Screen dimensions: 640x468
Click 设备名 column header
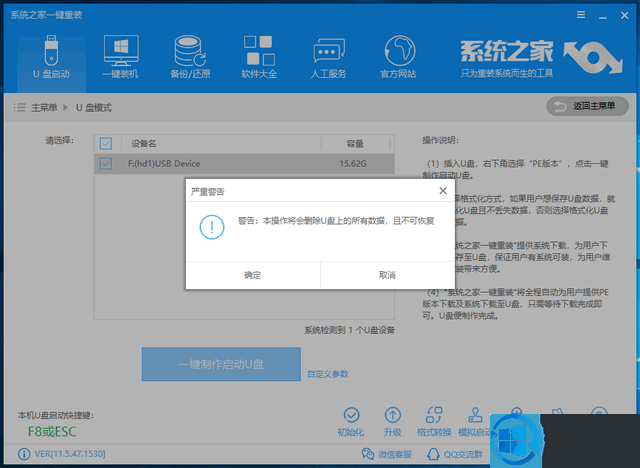click(x=144, y=144)
